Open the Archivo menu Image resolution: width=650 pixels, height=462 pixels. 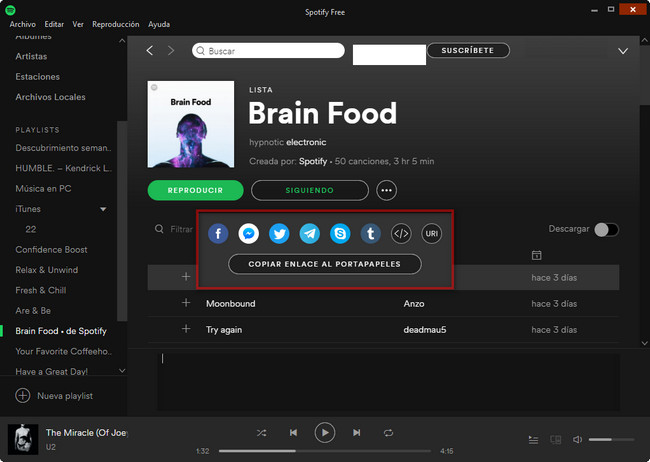point(23,24)
